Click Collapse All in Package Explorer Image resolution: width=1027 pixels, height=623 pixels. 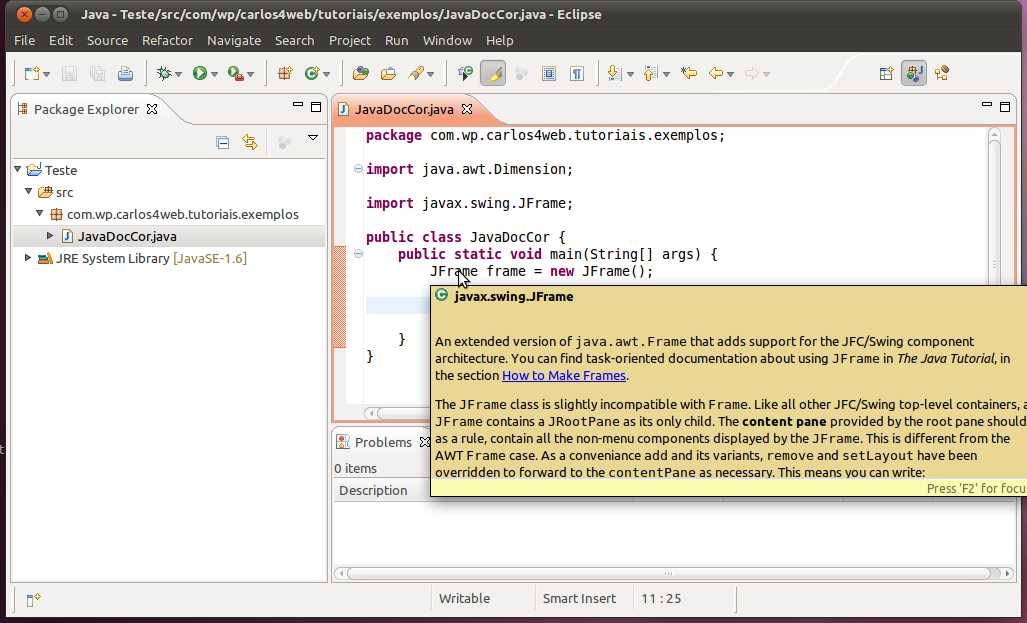tap(223, 142)
